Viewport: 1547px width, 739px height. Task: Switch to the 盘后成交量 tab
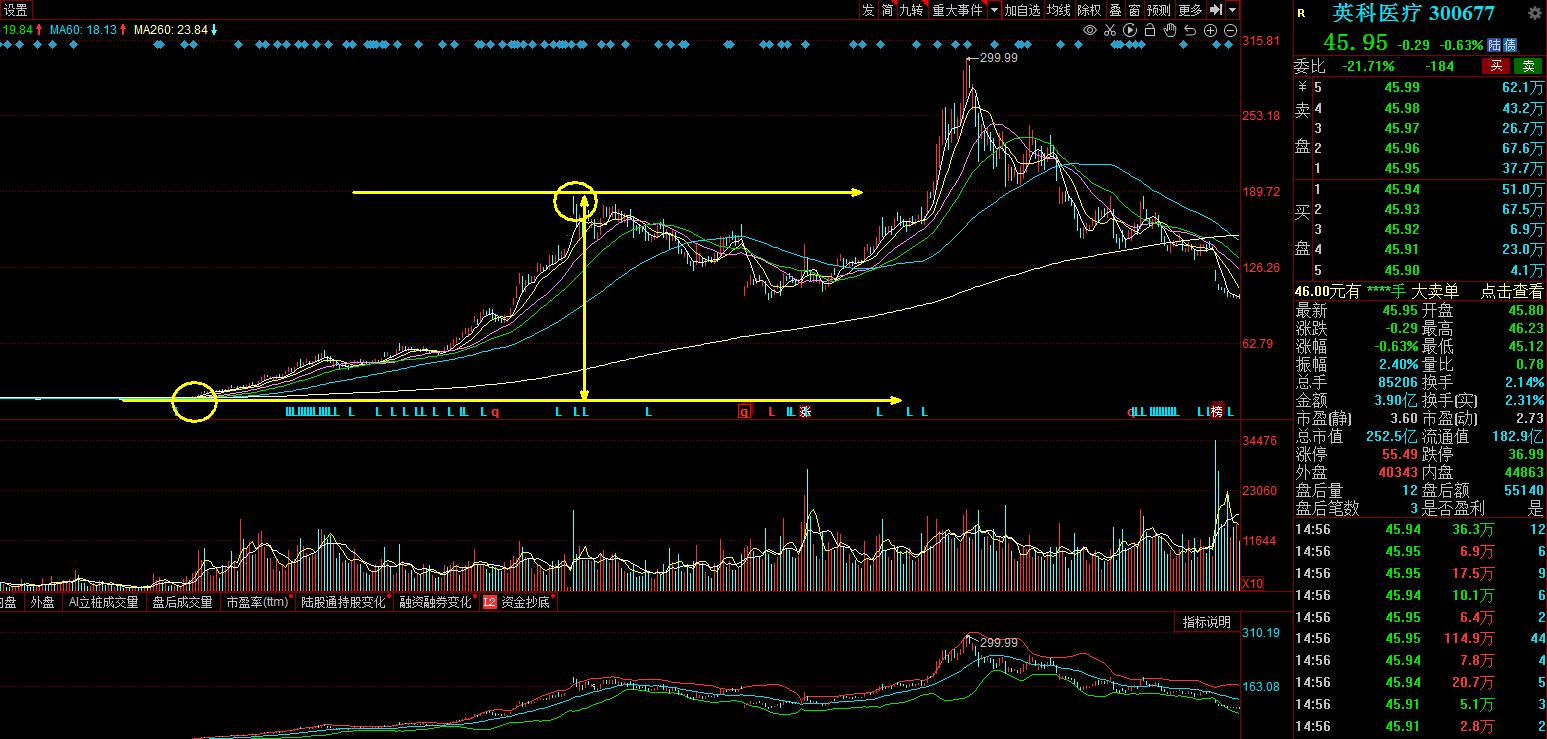tap(182, 602)
